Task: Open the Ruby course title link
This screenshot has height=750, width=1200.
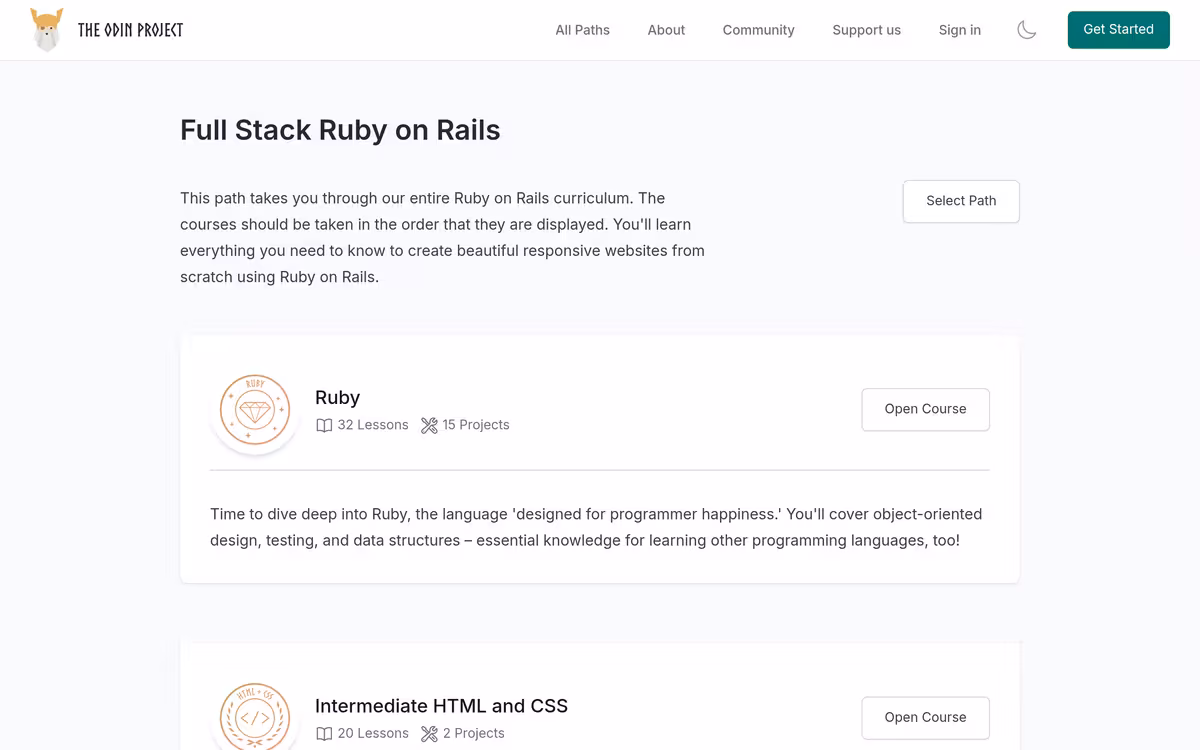Action: pos(337,397)
